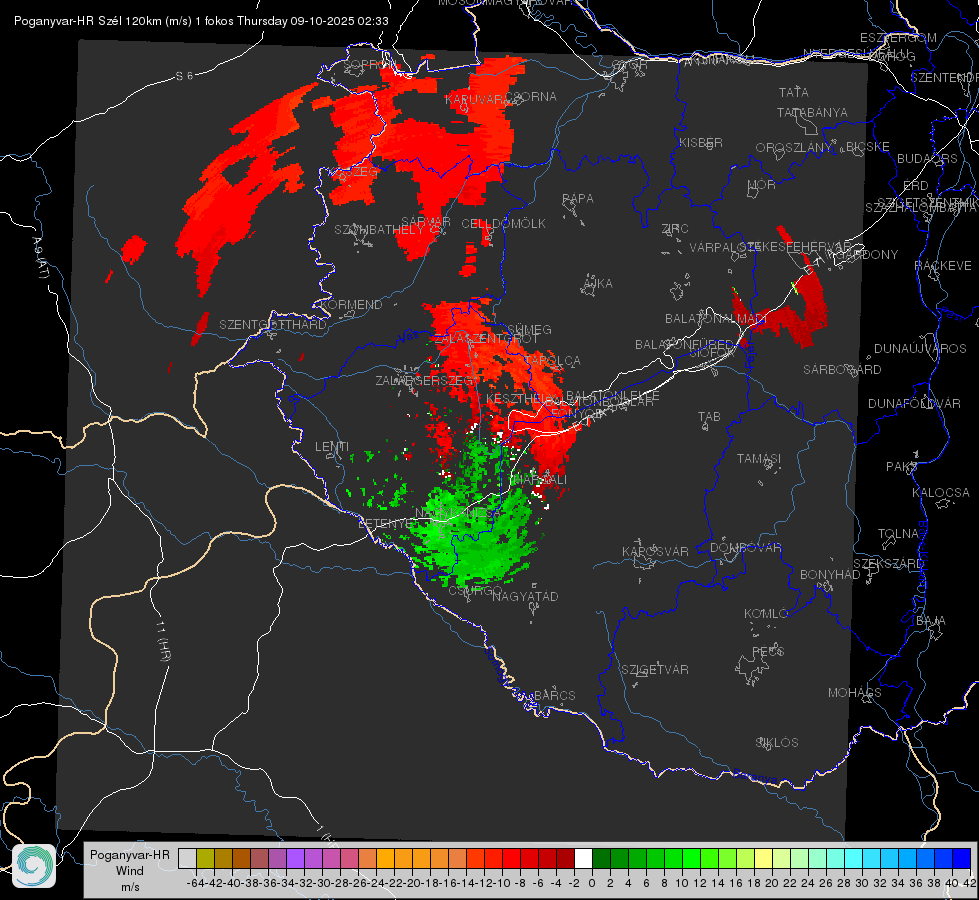Click the CSORNA label
979x900 pixels.
pos(530,97)
